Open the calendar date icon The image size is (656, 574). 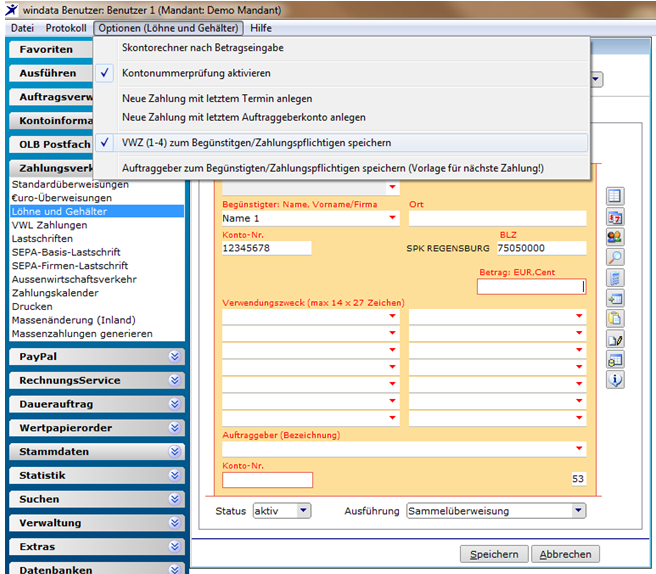pyautogui.click(x=615, y=217)
